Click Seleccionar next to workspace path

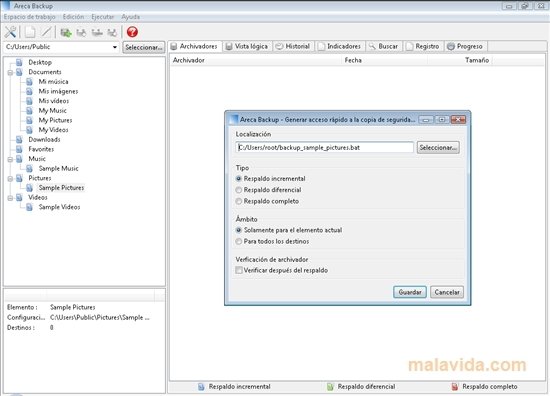143,47
